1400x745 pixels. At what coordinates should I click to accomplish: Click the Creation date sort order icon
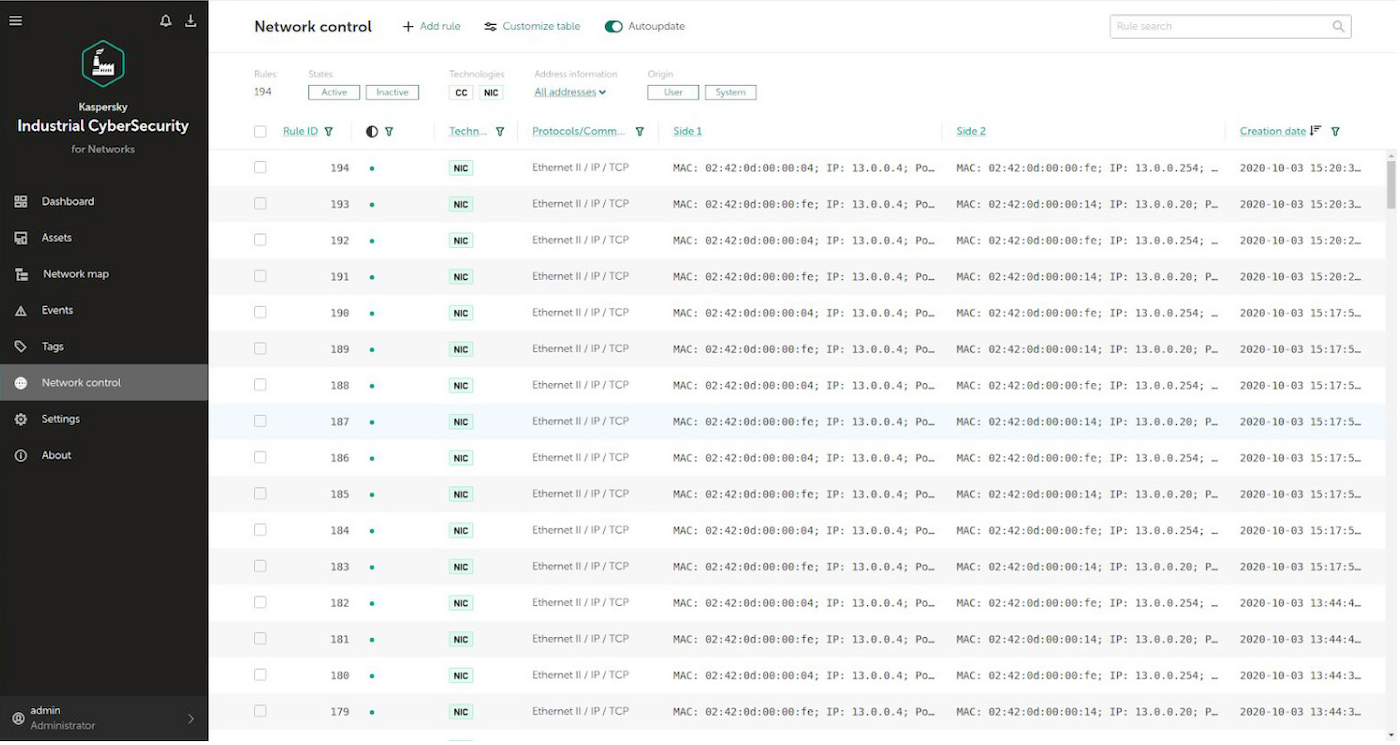(x=1316, y=131)
